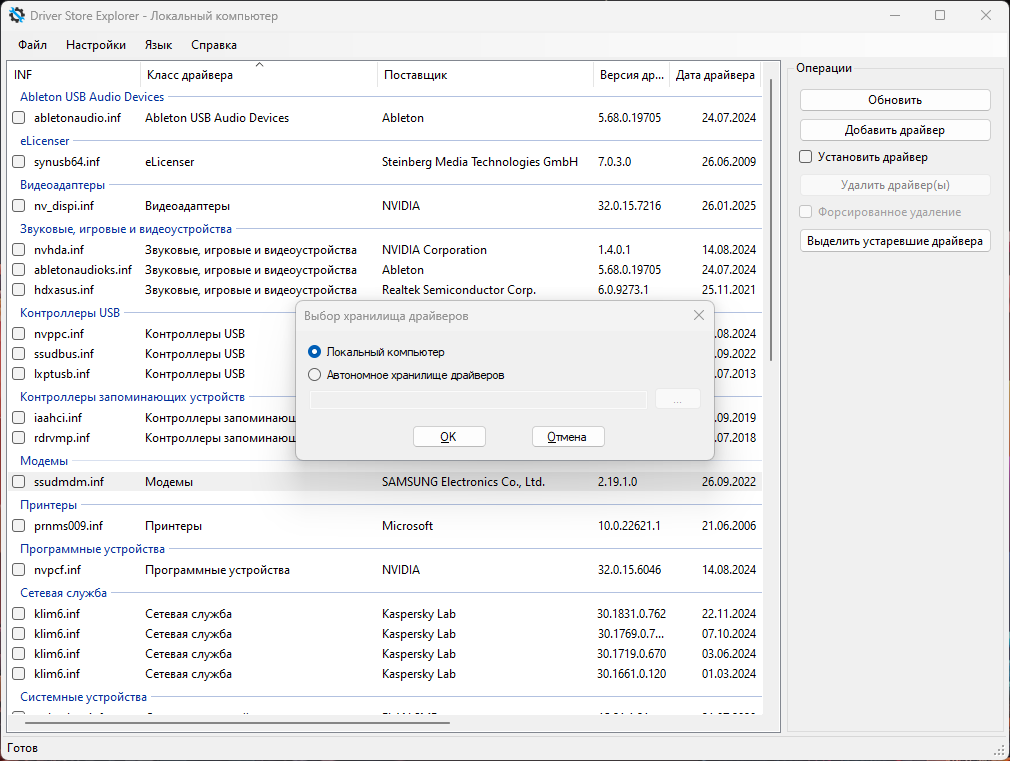Check the ssudbus.inf checkbox
This screenshot has width=1010, height=761.
coord(19,354)
